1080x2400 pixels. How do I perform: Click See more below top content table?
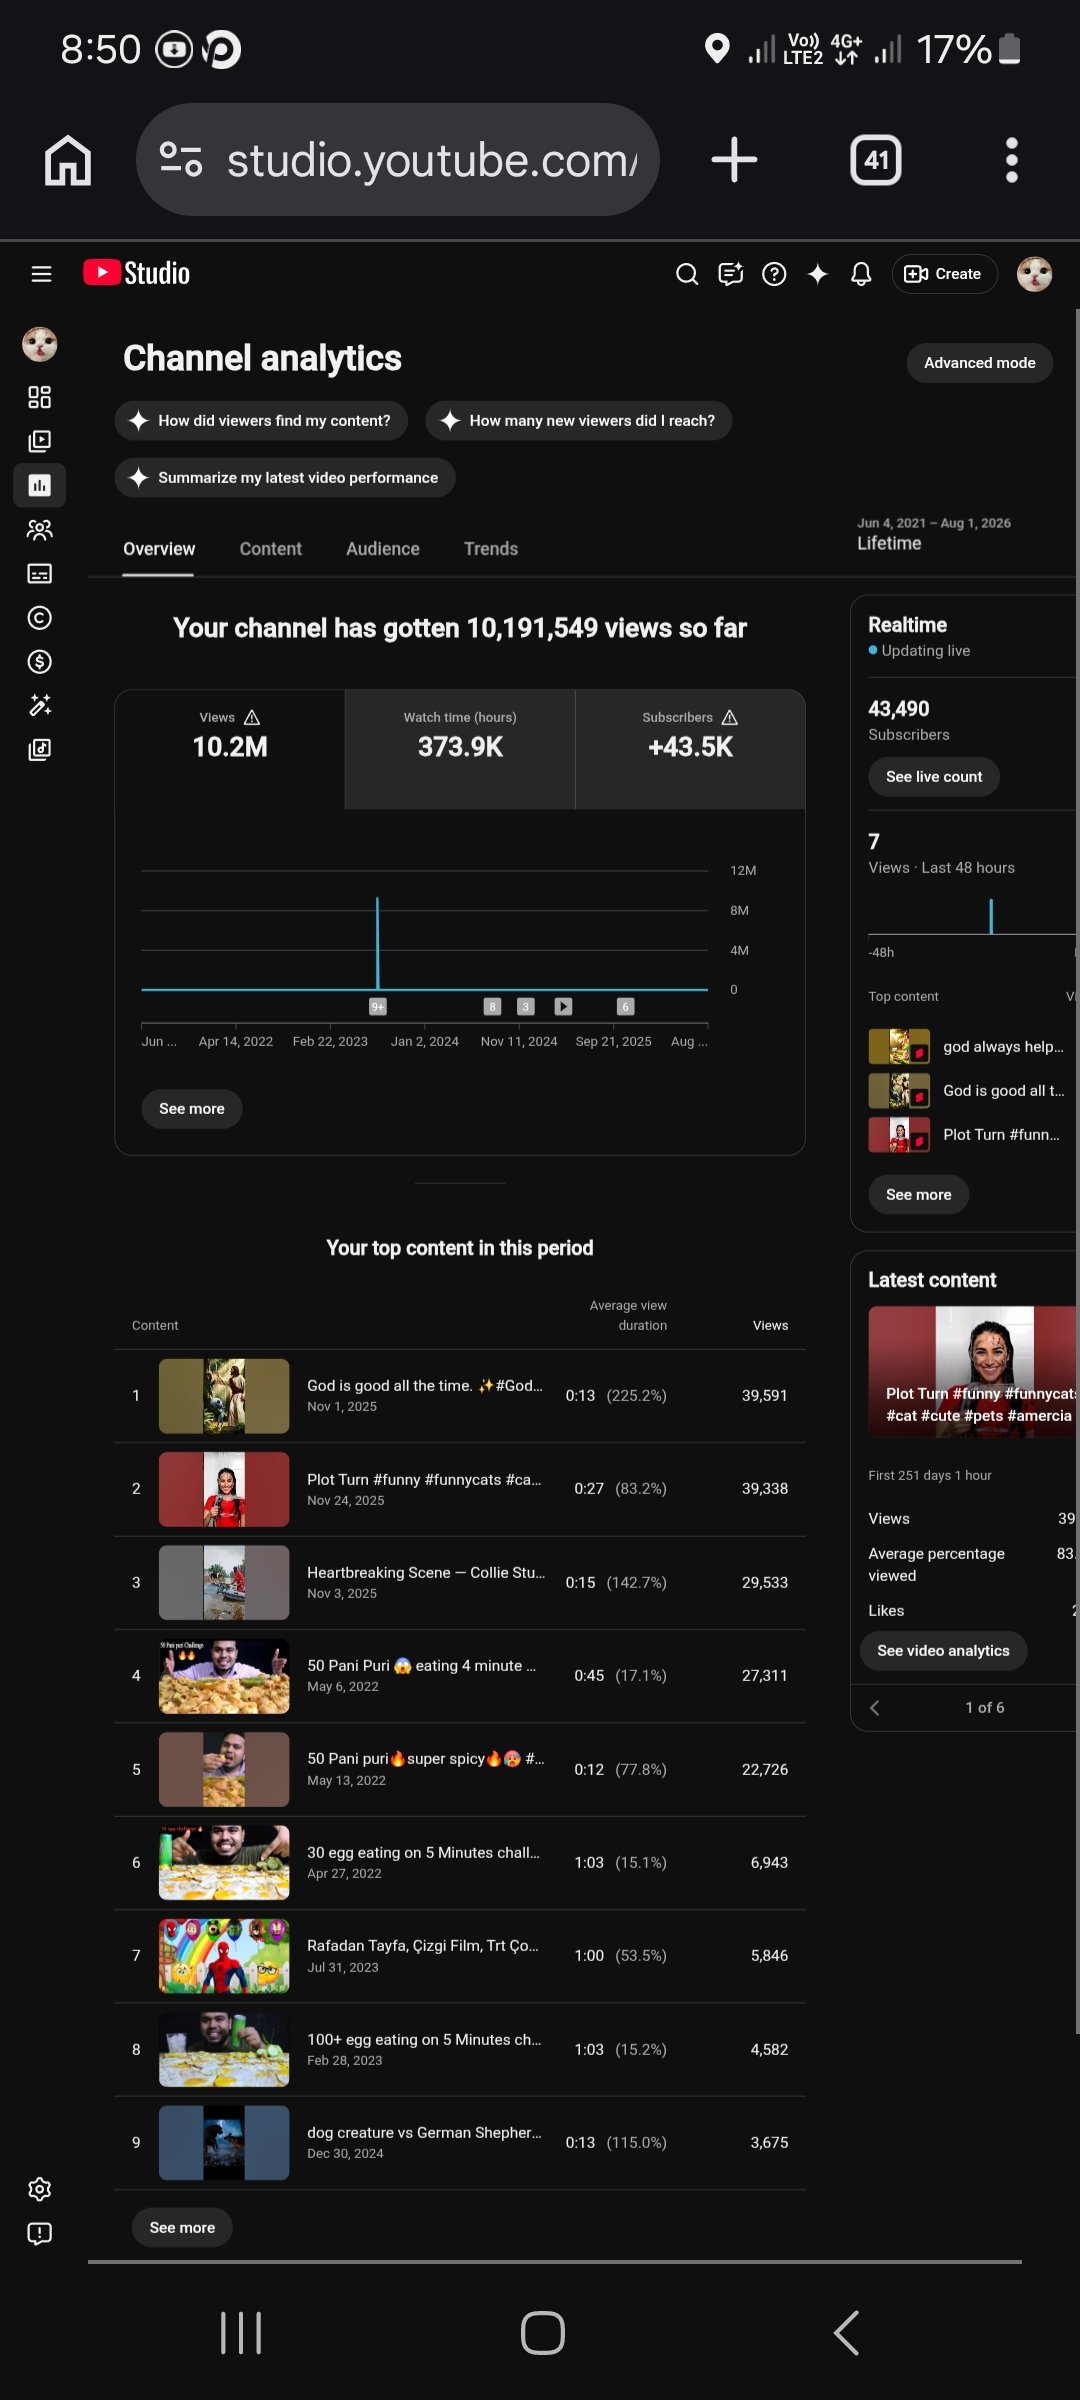click(x=182, y=2228)
